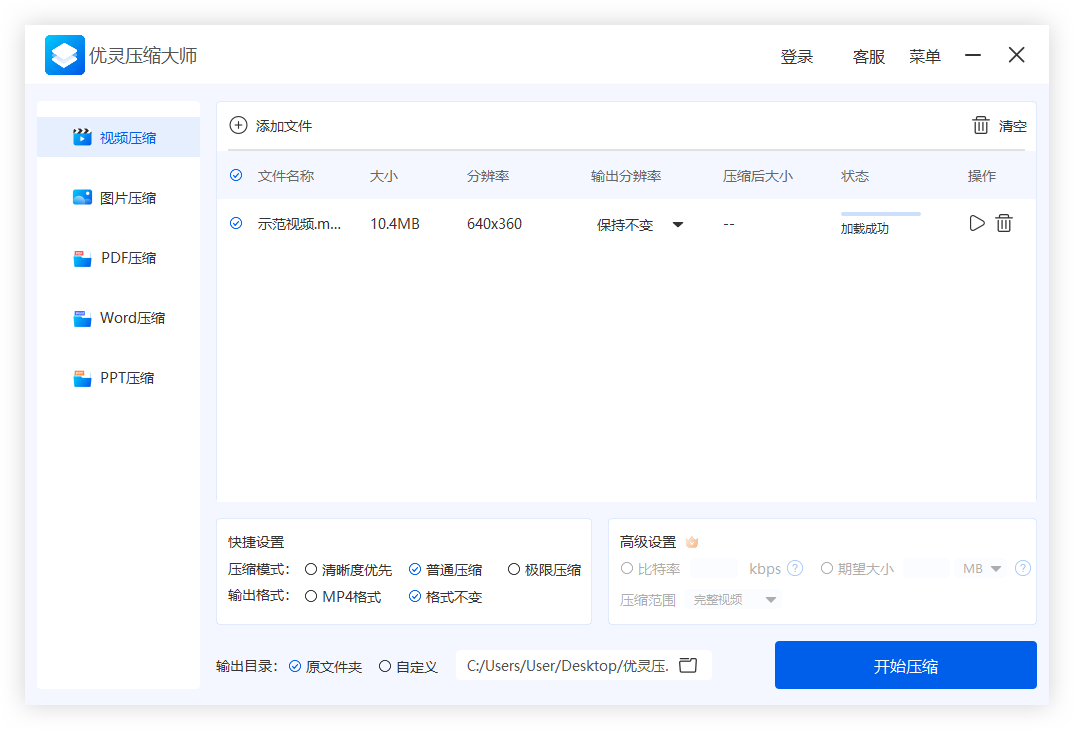1074x730 pixels.
Task: Choose MP4格式 output format
Action: (312, 597)
